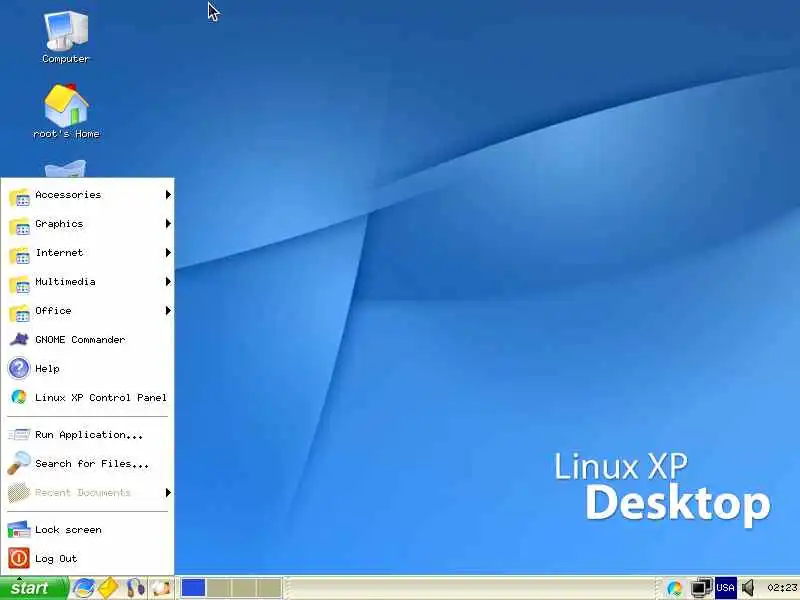The image size is (800, 600).
Task: Open the fourth quick-launch icon beside headphones
Action: (x=161, y=588)
